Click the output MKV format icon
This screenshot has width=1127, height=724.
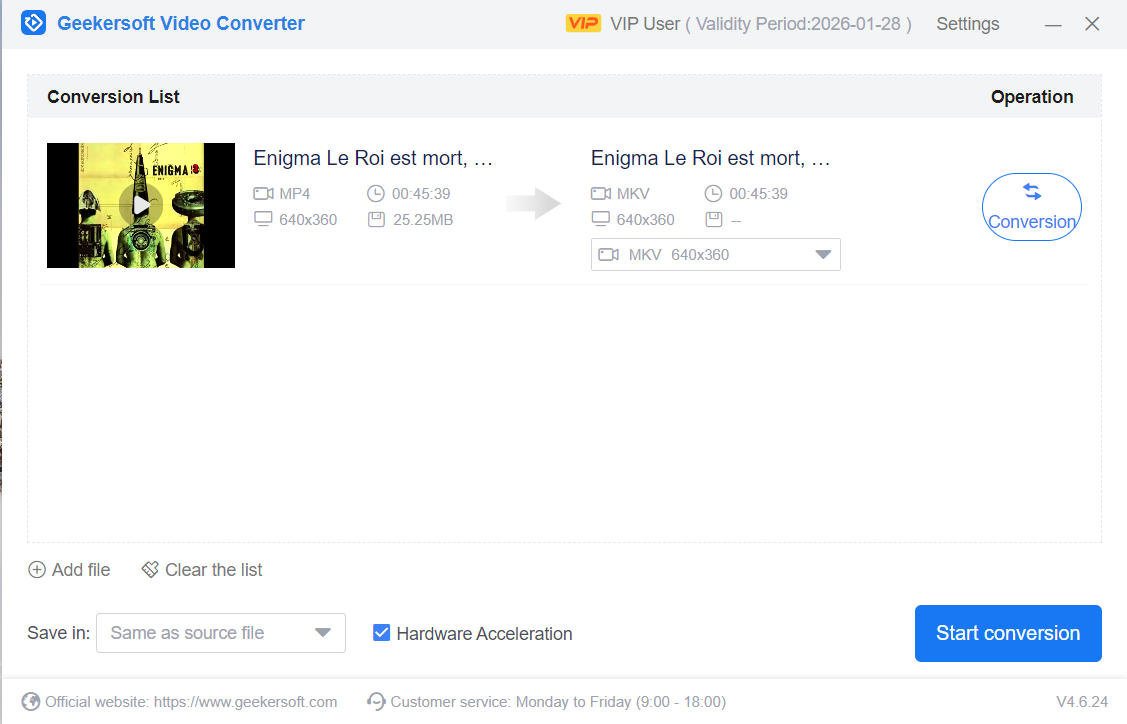tap(601, 193)
